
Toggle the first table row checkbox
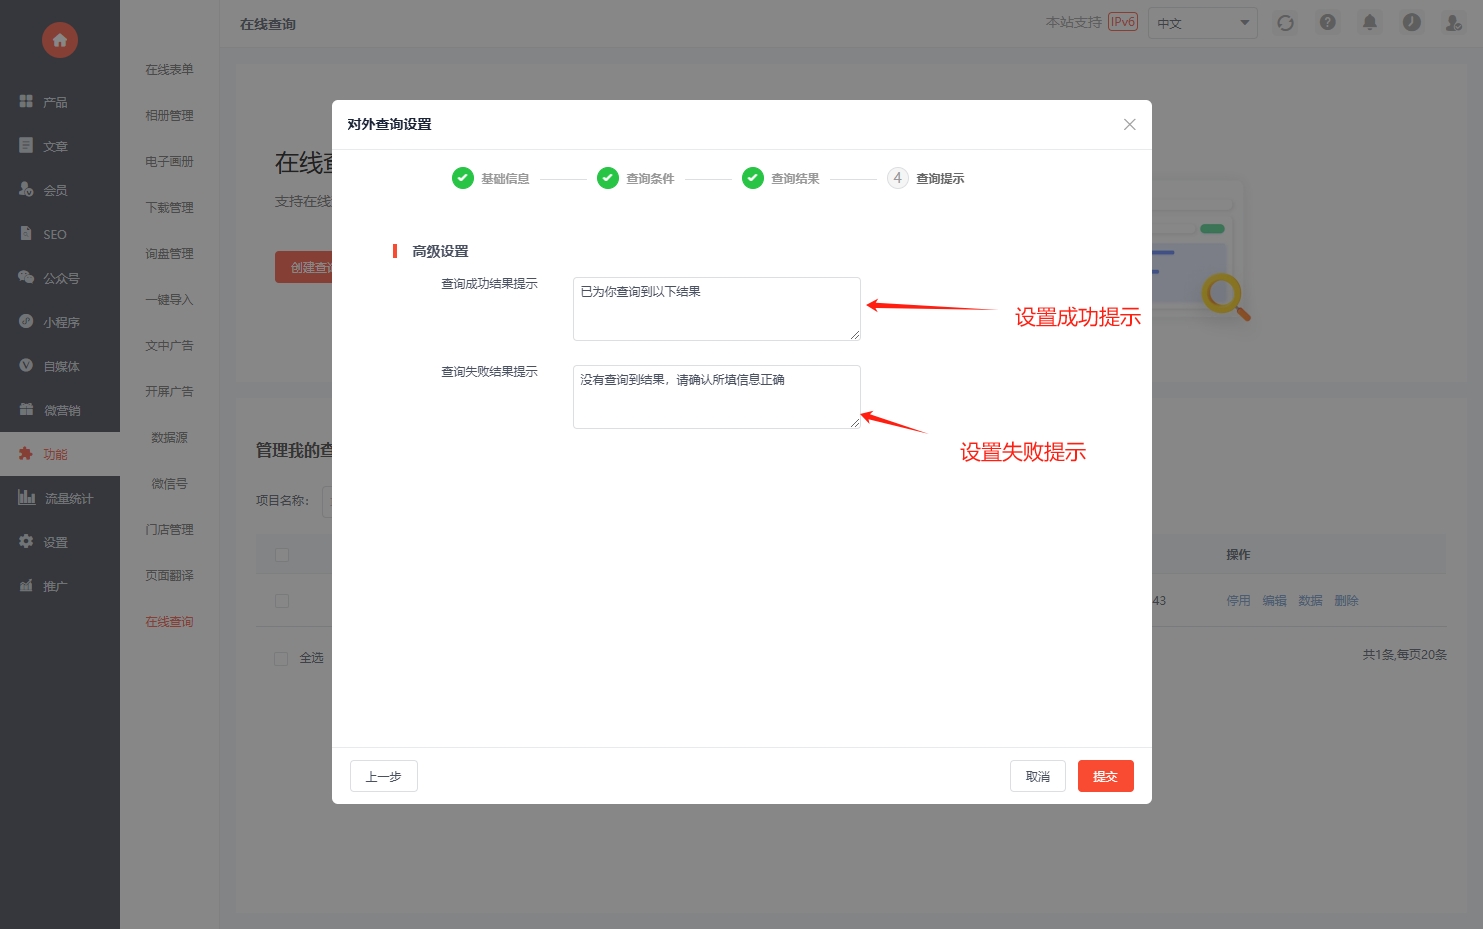[x=282, y=601]
